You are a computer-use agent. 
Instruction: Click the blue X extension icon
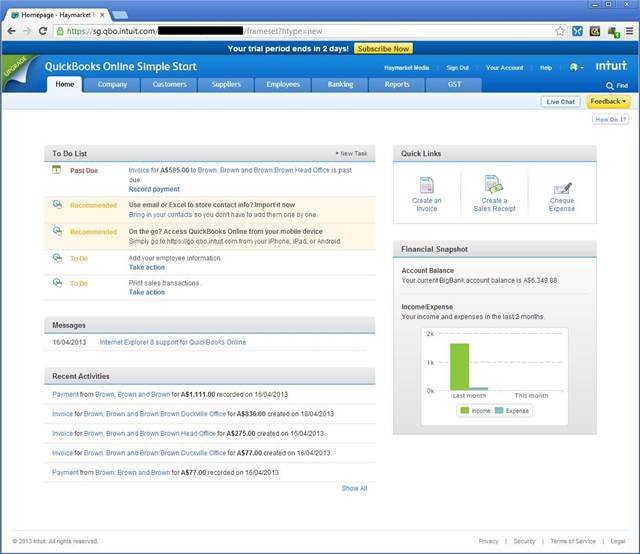tap(577, 31)
